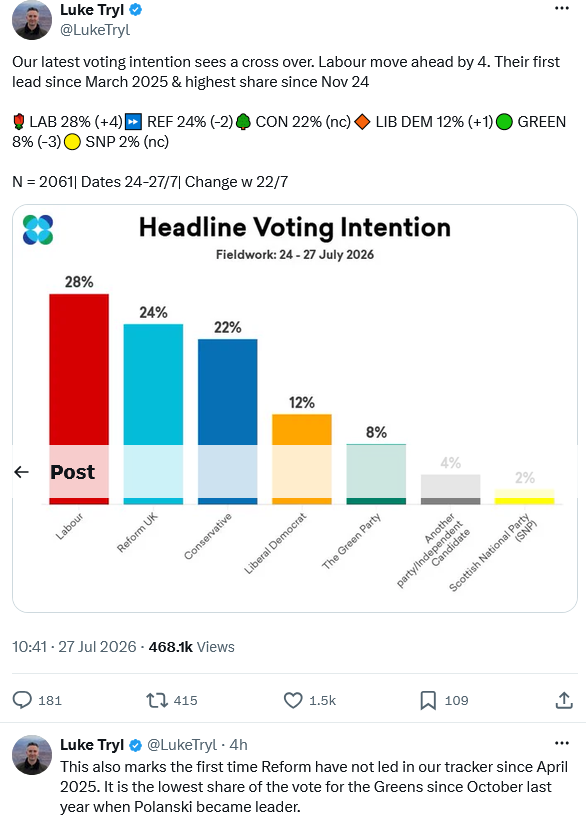Click the verified badge beside Luke Tryl
Viewport: 586px width, 825px height.
tap(136, 9)
